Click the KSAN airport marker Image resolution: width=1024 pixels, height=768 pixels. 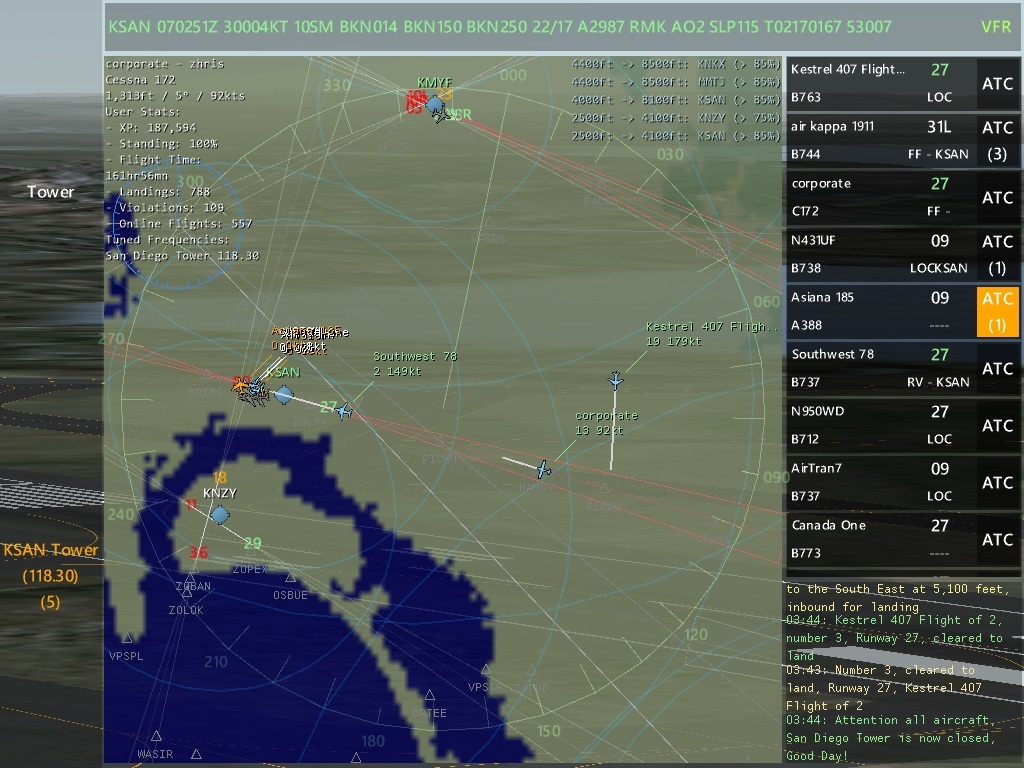[x=284, y=394]
